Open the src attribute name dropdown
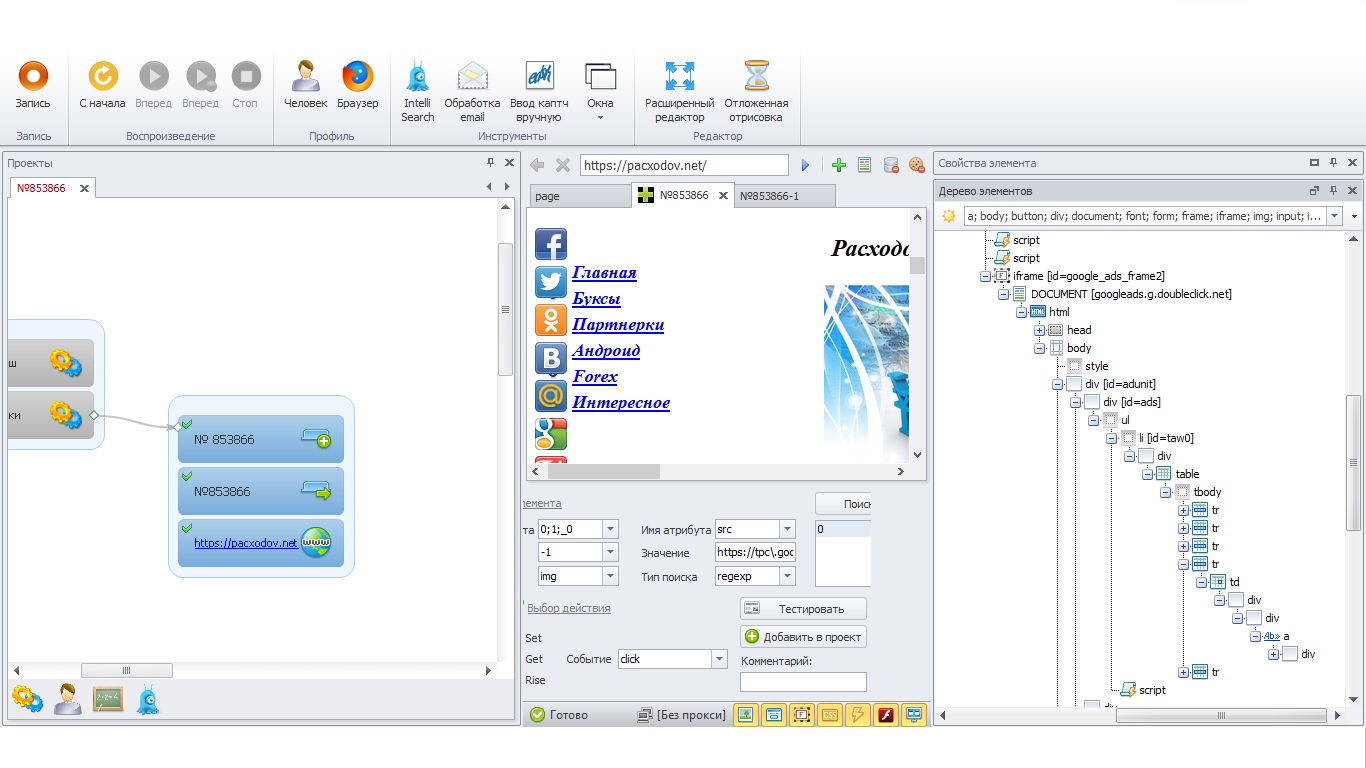This screenshot has height=768, width=1366. coord(787,529)
